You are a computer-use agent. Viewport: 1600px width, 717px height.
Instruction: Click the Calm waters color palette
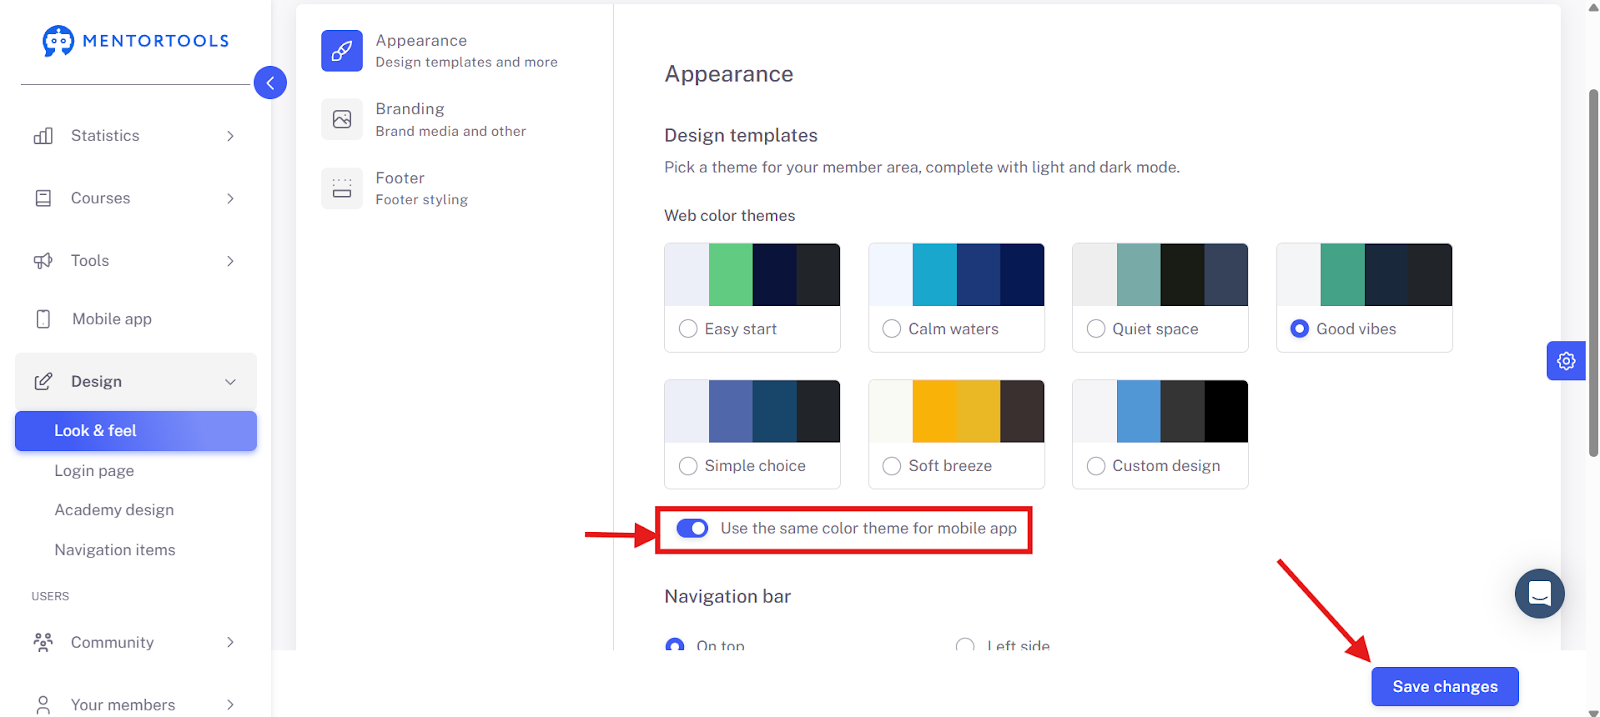(956, 275)
